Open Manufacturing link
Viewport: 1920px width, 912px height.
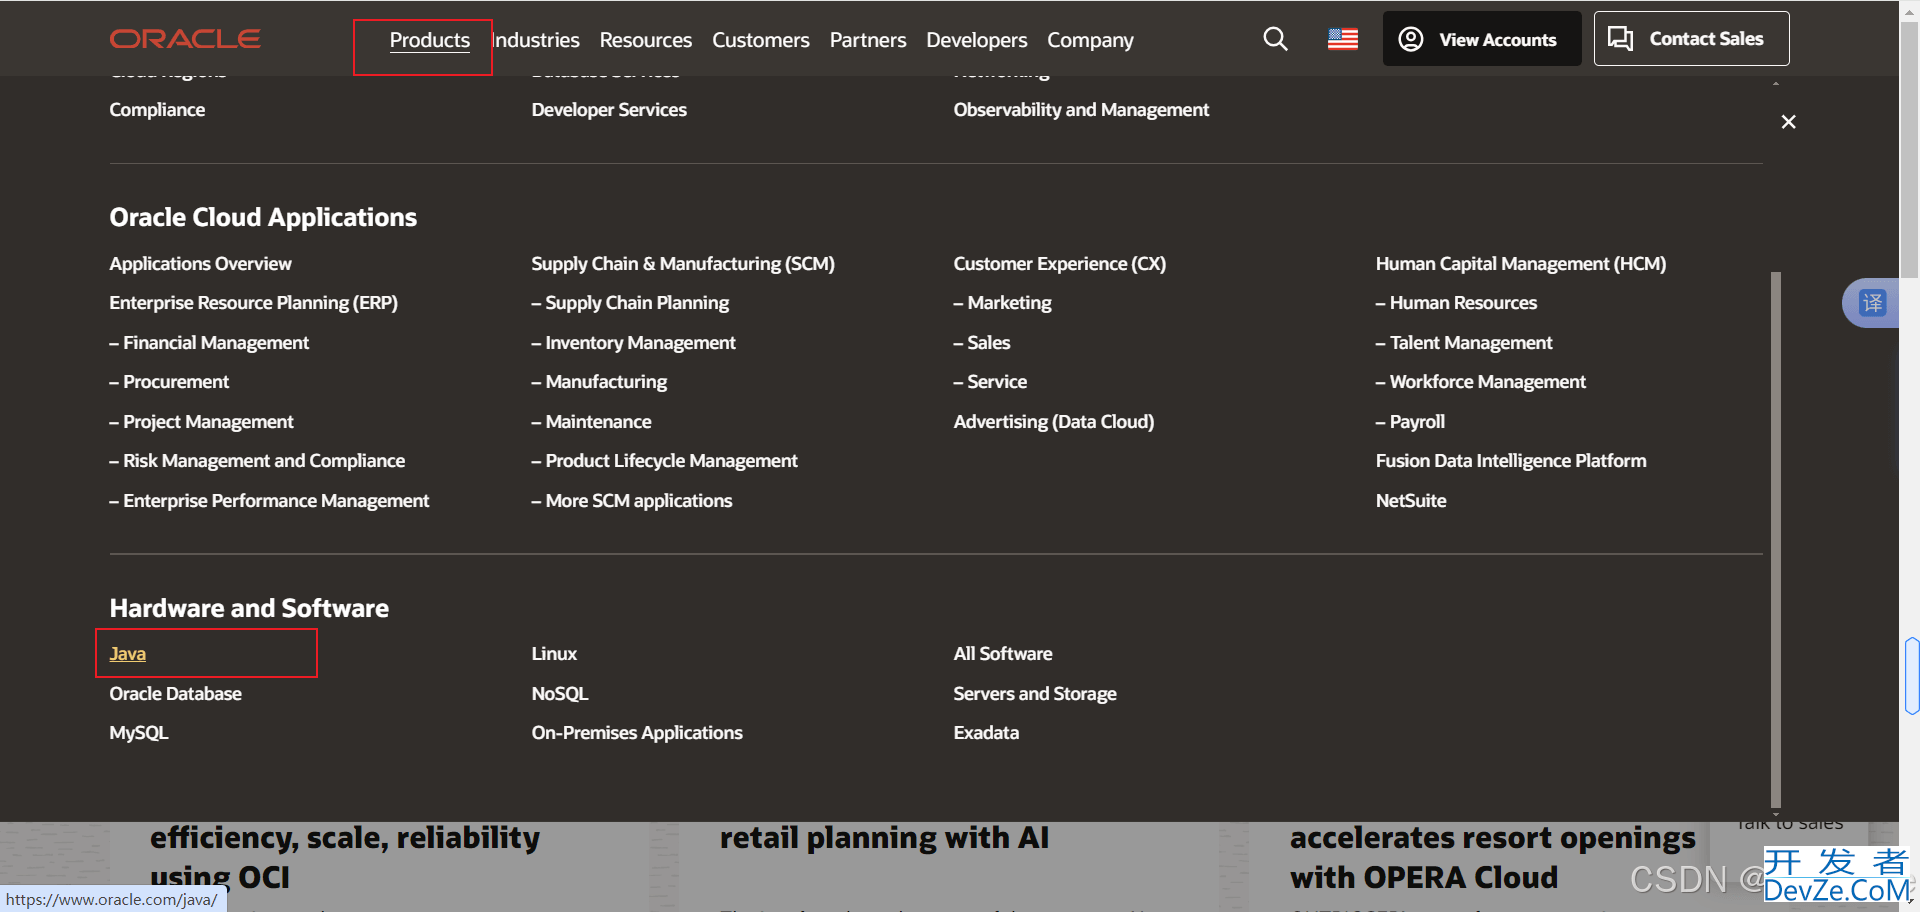click(599, 382)
